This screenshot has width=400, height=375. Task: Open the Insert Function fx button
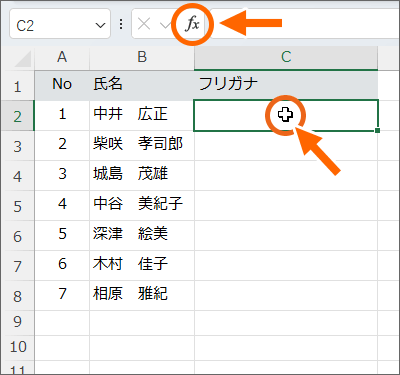pos(192,24)
